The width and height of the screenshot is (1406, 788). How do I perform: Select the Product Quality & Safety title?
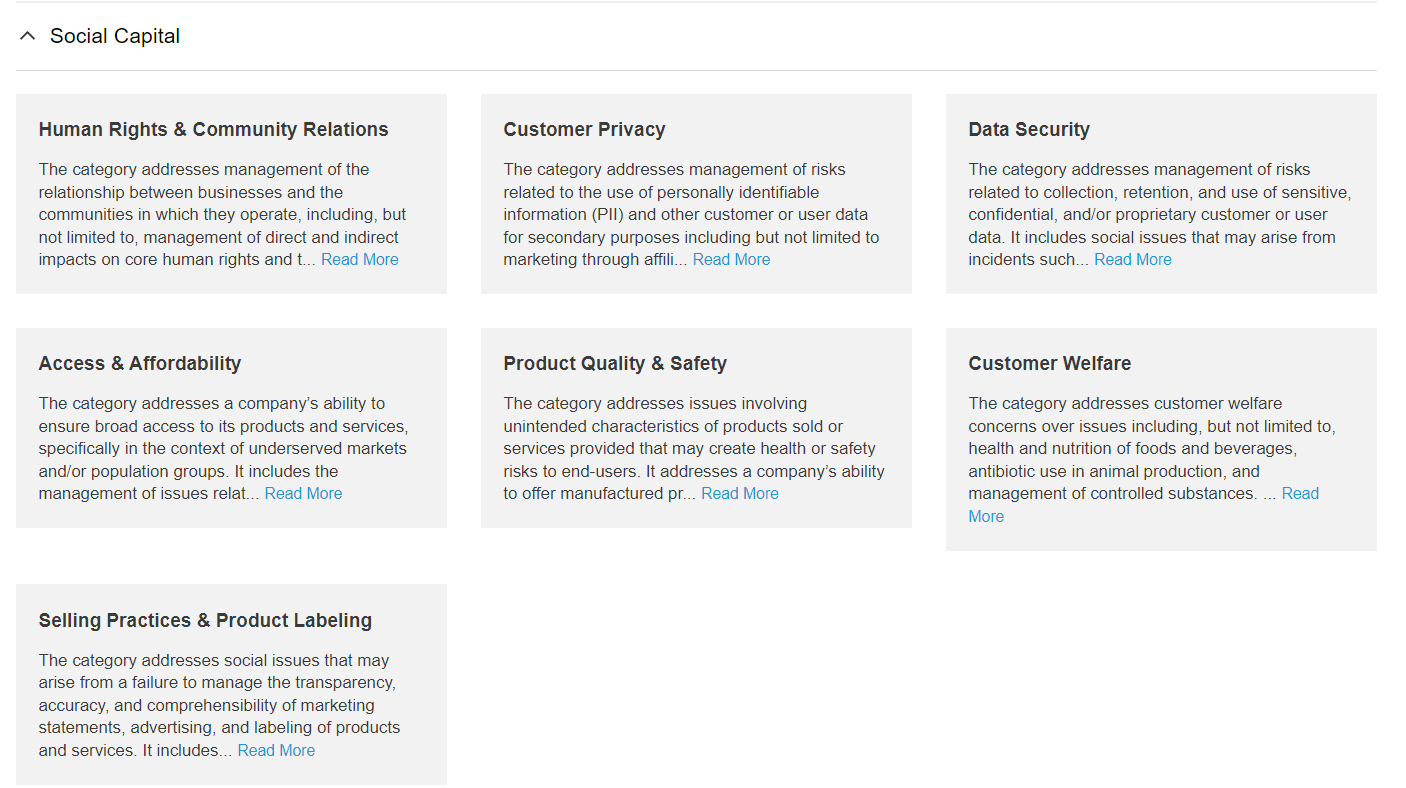615,363
